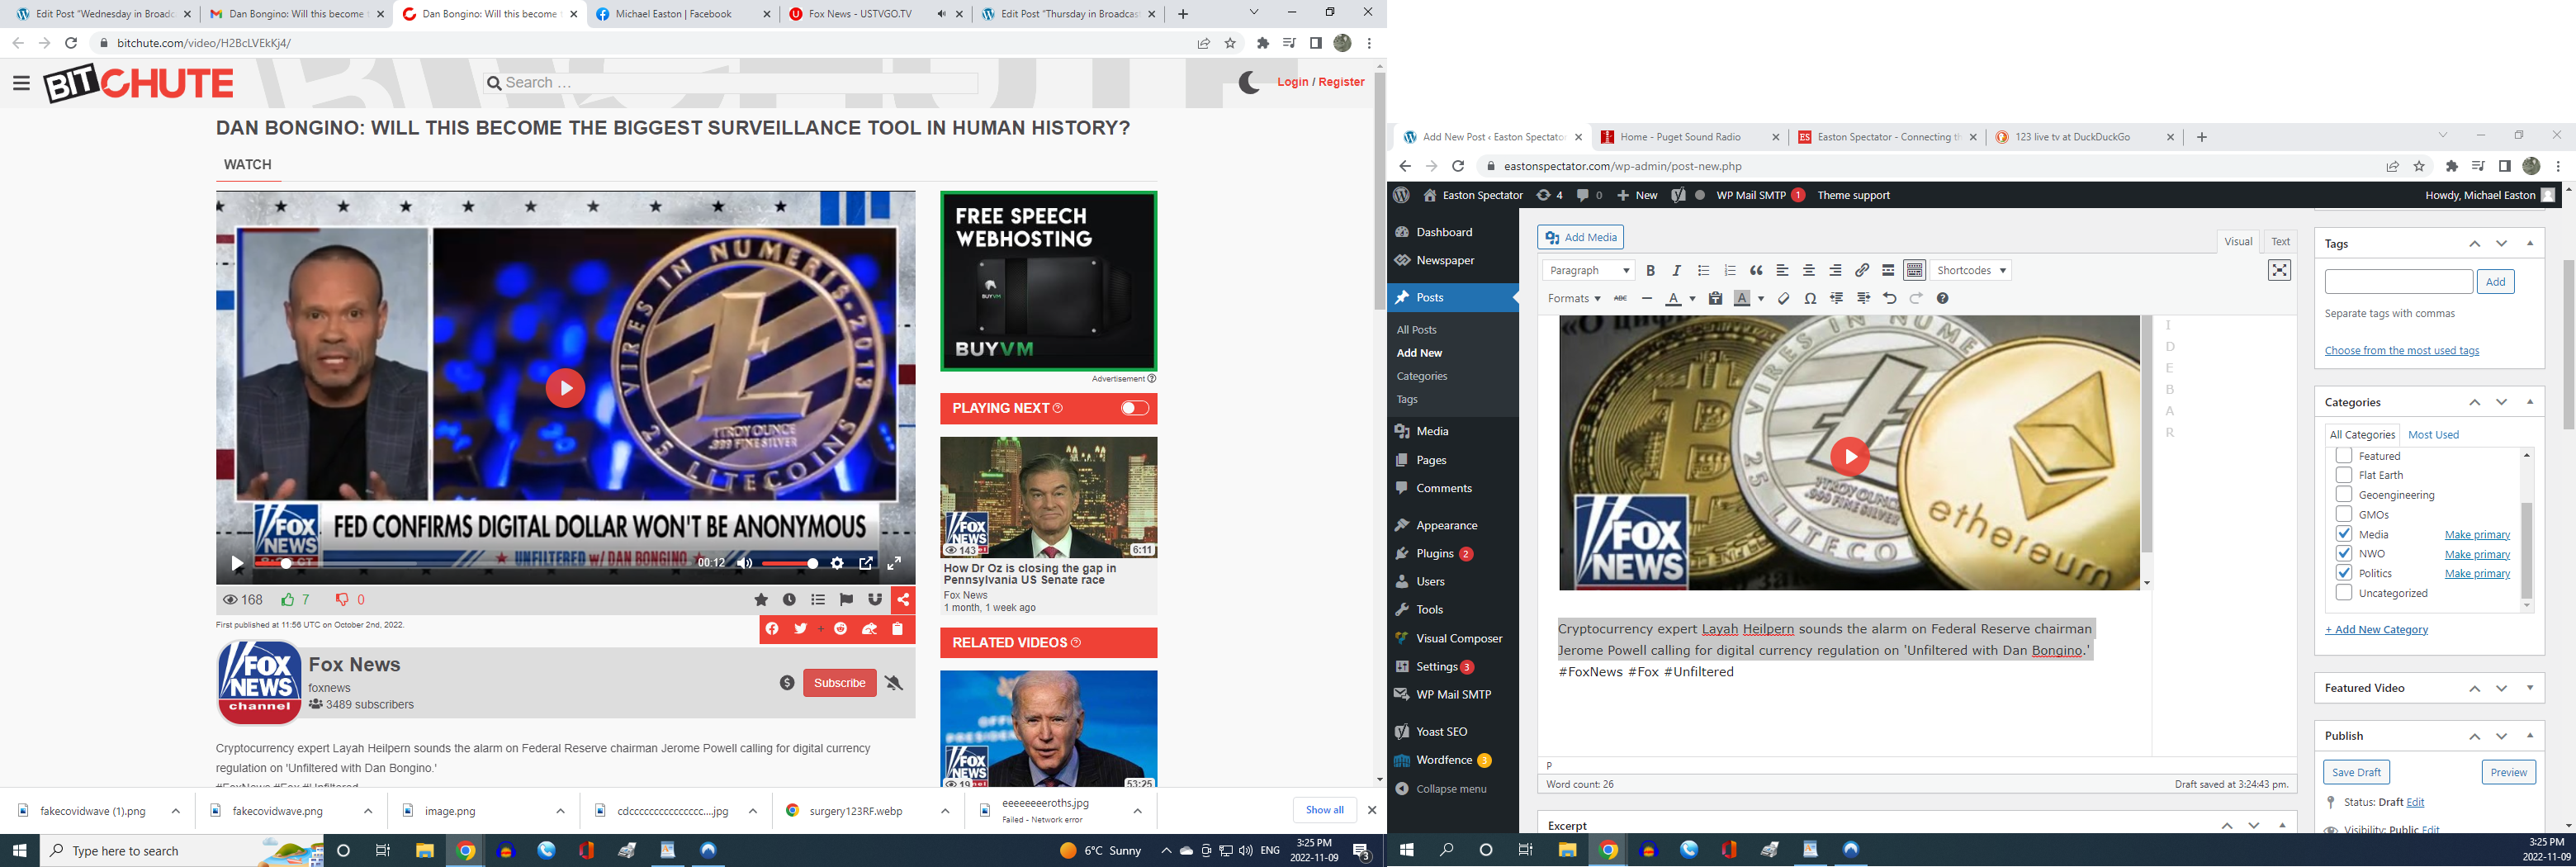
Task: Check the Geoengineering category checkbox
Action: click(x=2343, y=495)
